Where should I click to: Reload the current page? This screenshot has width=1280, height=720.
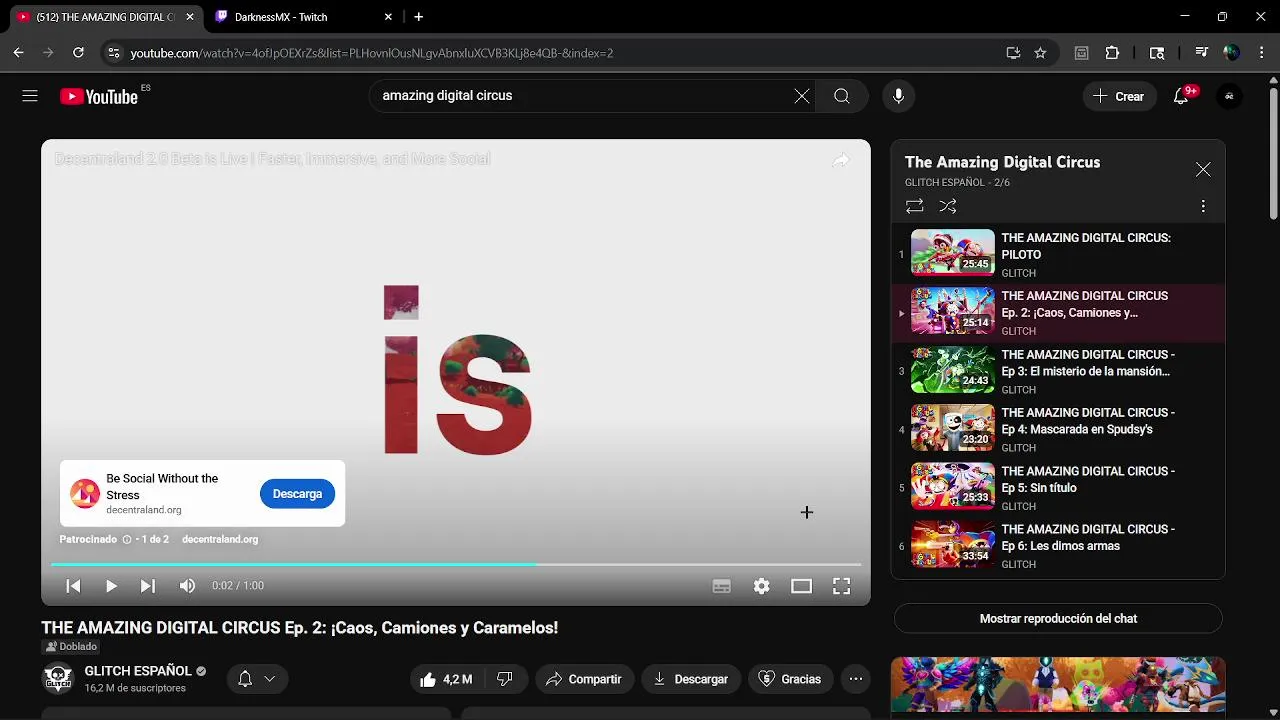point(78,53)
